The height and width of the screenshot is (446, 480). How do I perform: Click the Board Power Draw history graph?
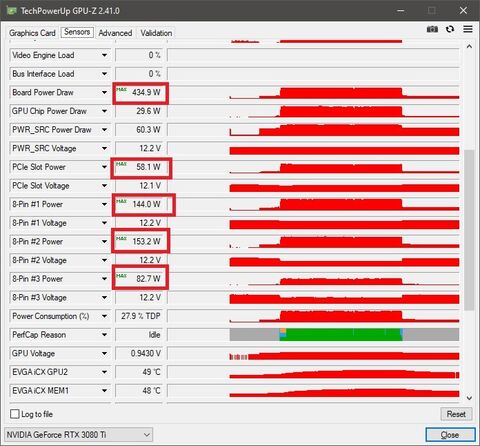tap(313, 92)
